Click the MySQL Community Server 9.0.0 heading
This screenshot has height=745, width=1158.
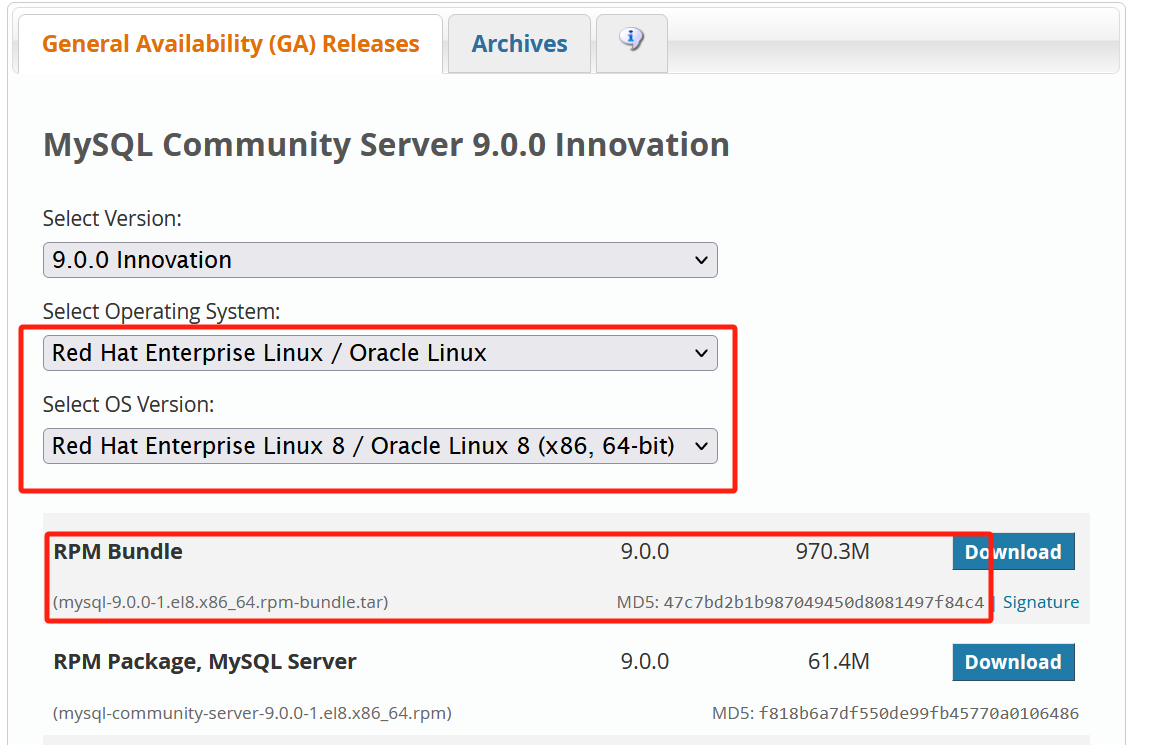pyautogui.click(x=386, y=145)
